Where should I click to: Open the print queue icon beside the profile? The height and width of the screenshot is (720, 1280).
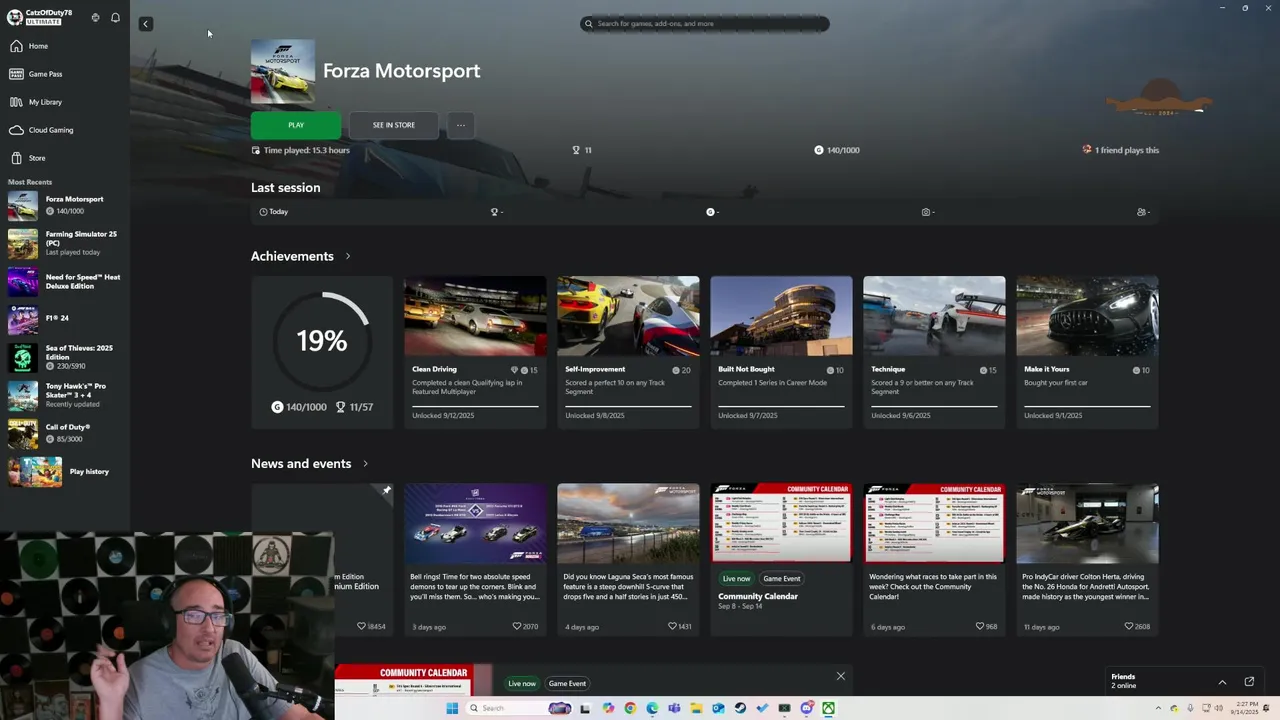(95, 17)
